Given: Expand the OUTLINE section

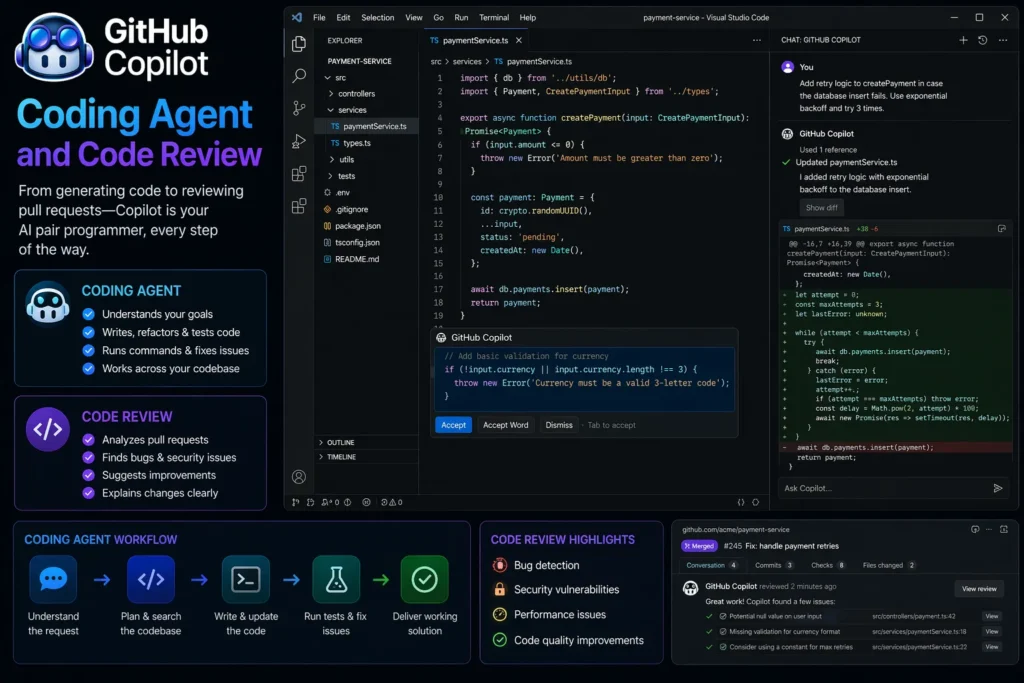Looking at the screenshot, I should coord(336,442).
